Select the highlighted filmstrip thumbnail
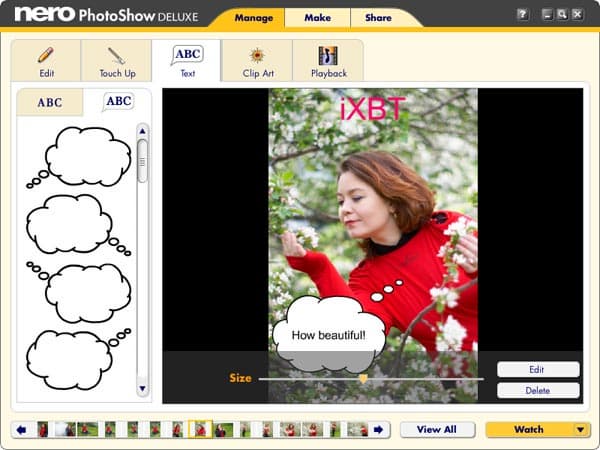This screenshot has width=600, height=450. [x=200, y=429]
